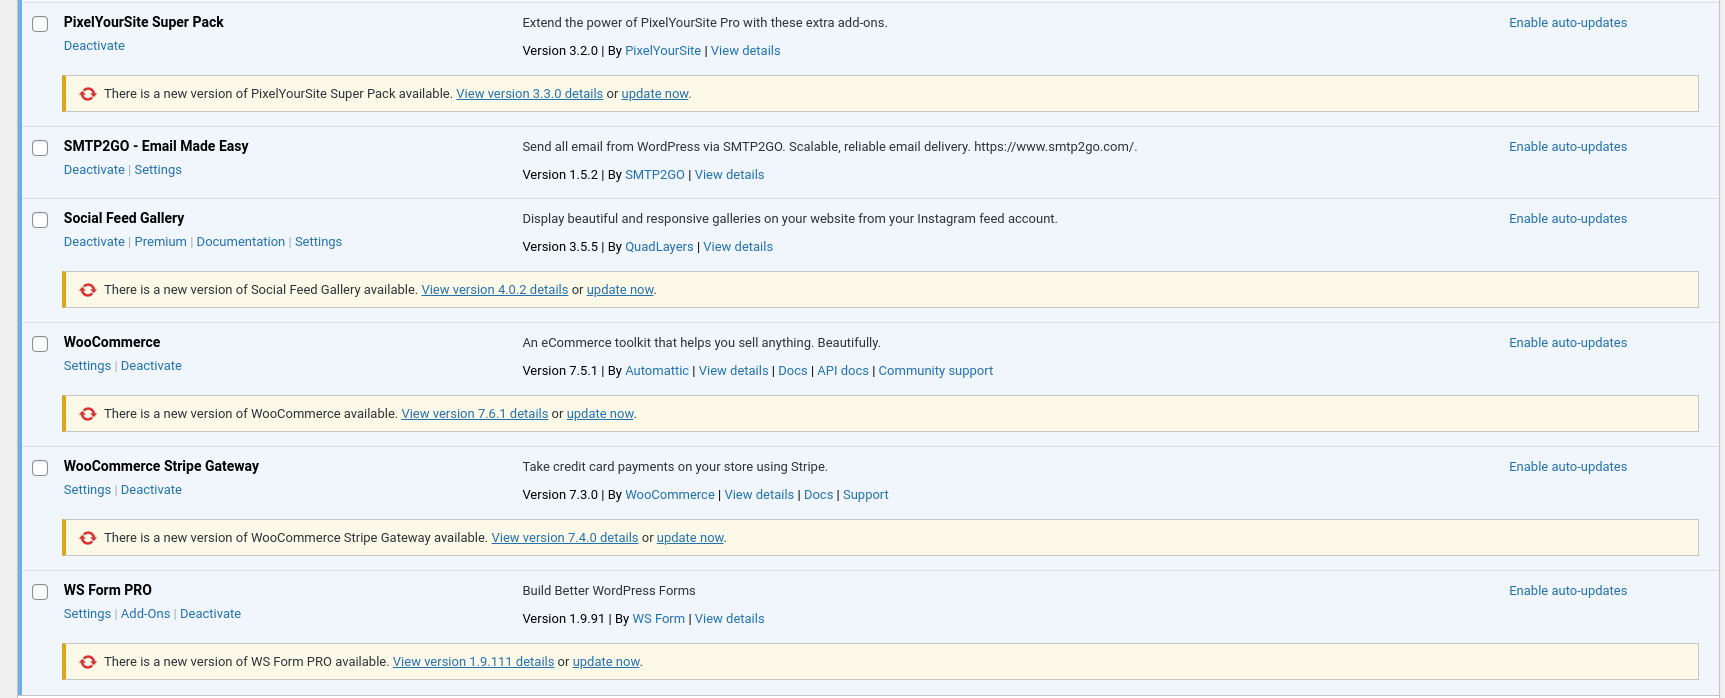Select the WS Form PRO checkbox
The width and height of the screenshot is (1725, 698).
[40, 592]
